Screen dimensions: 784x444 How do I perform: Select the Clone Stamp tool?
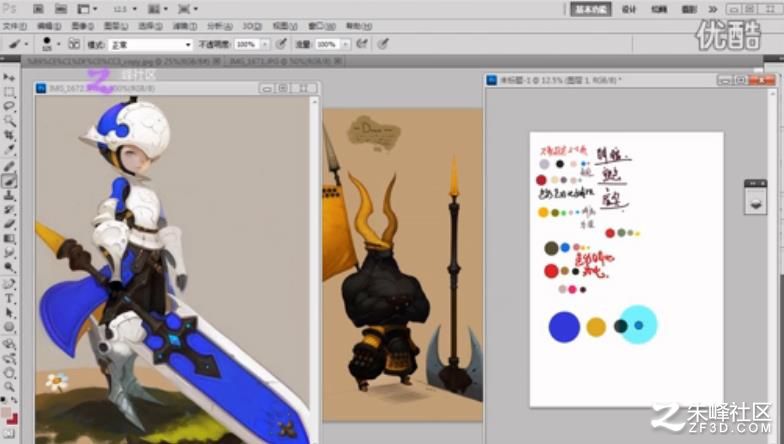[9, 196]
